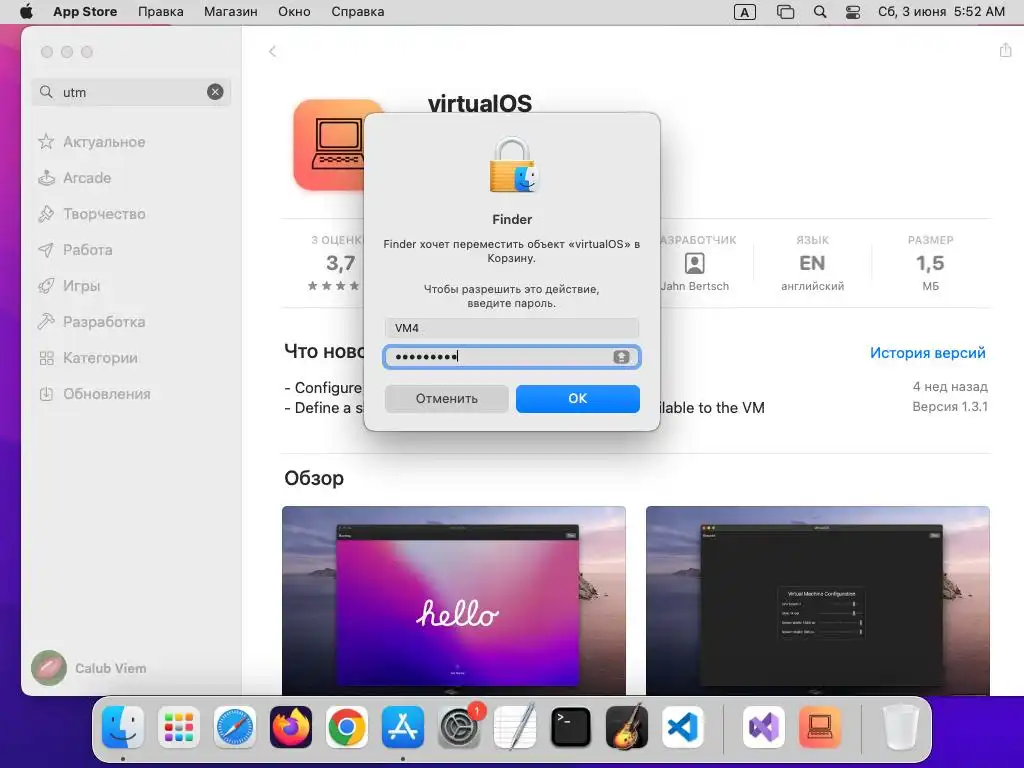Open the Правка menu
Image resolution: width=1024 pixels, height=768 pixels.
(x=161, y=12)
